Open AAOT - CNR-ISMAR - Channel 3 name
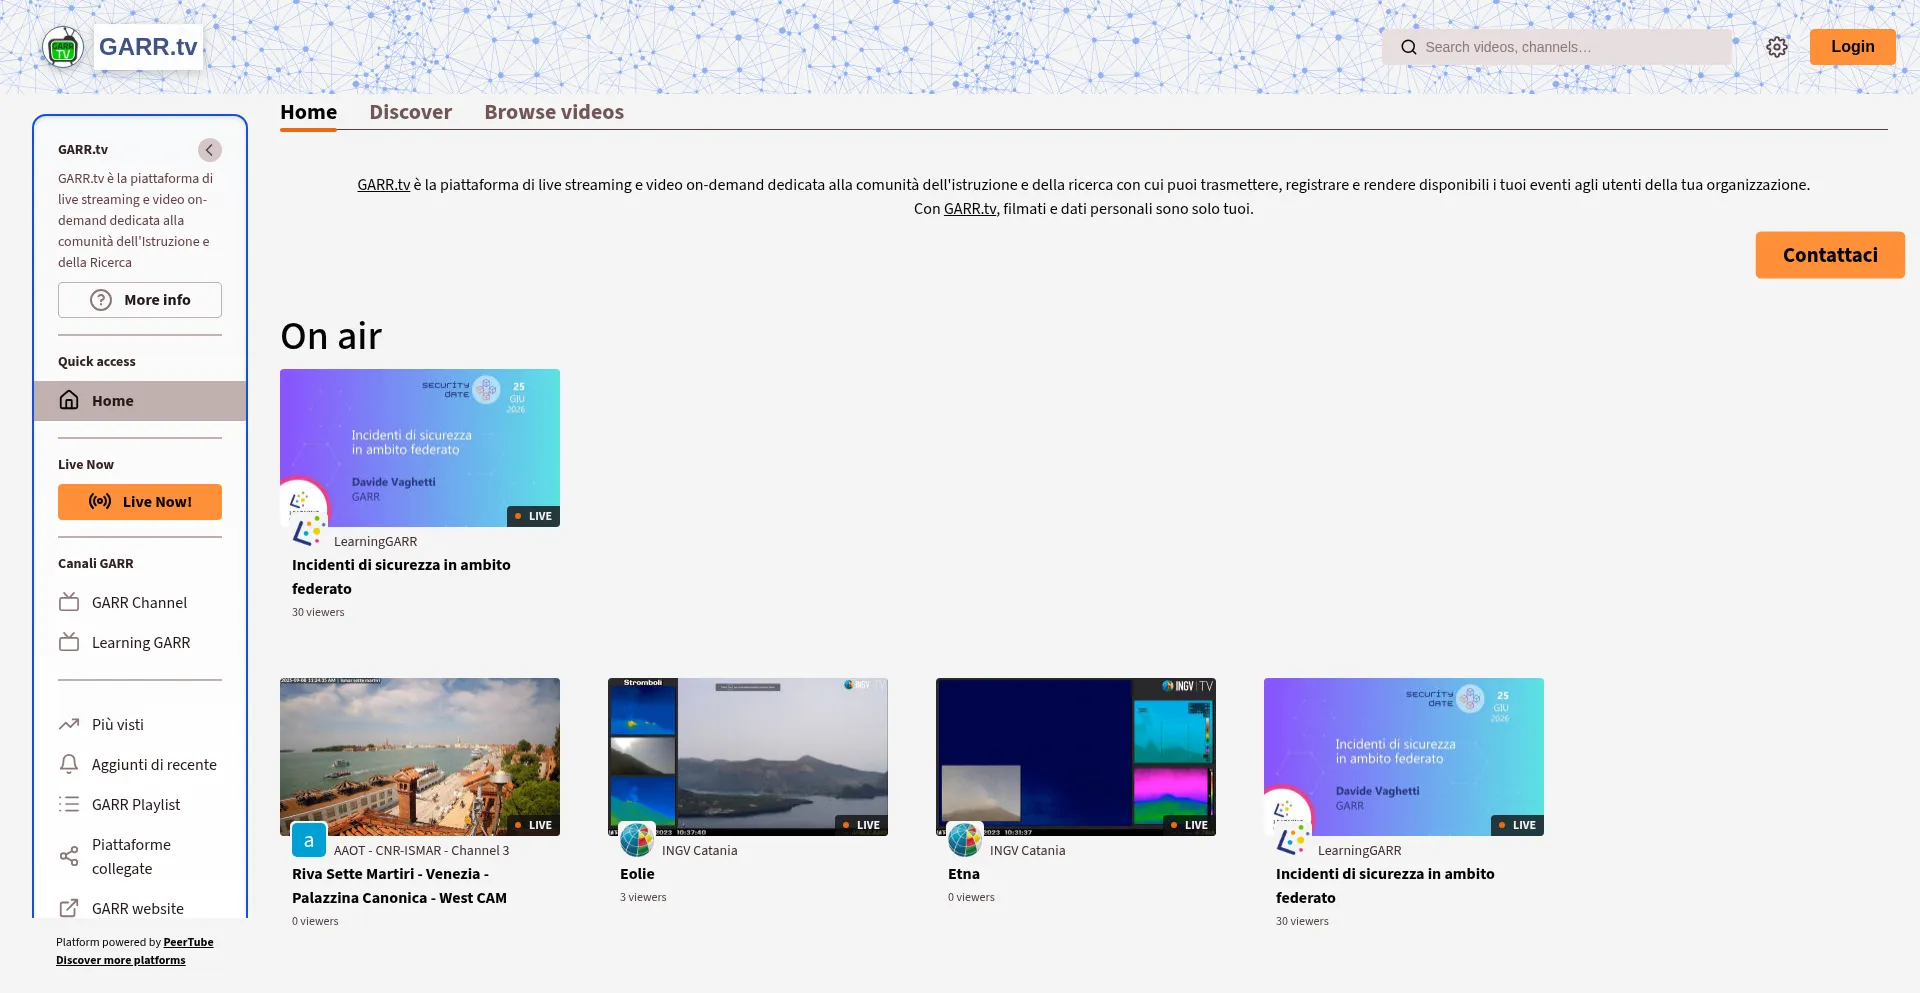1920x993 pixels. (x=421, y=851)
